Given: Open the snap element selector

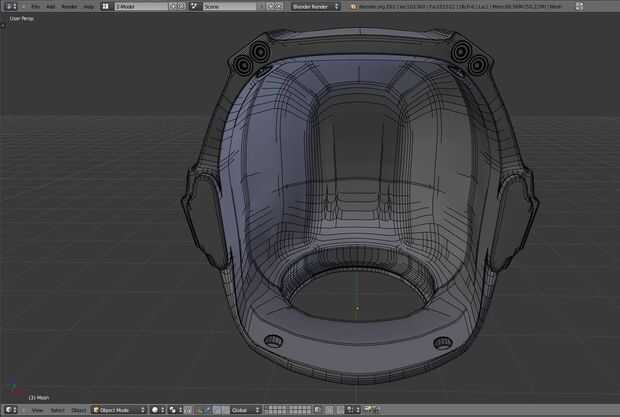Looking at the screenshot, I should click(353, 410).
